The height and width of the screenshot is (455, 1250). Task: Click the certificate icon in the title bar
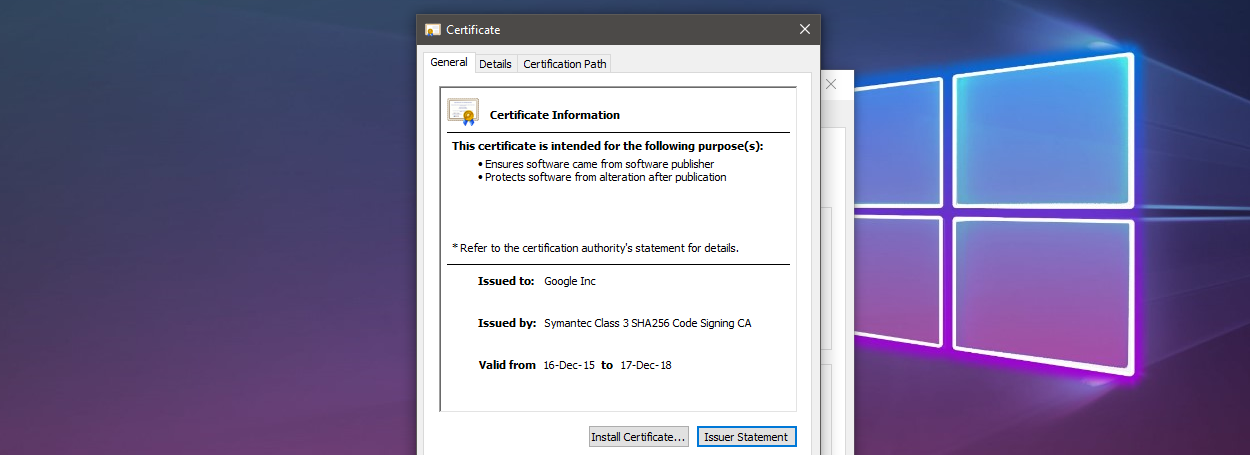(433, 30)
